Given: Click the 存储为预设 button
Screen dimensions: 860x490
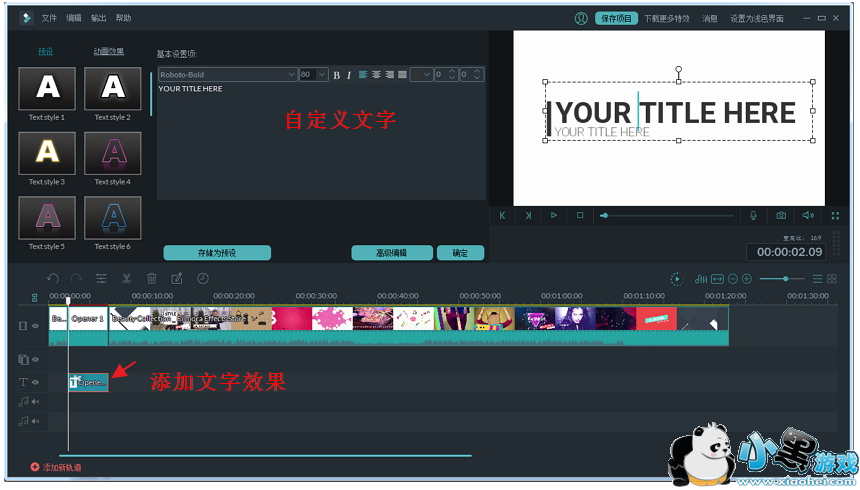Looking at the screenshot, I should point(217,253).
